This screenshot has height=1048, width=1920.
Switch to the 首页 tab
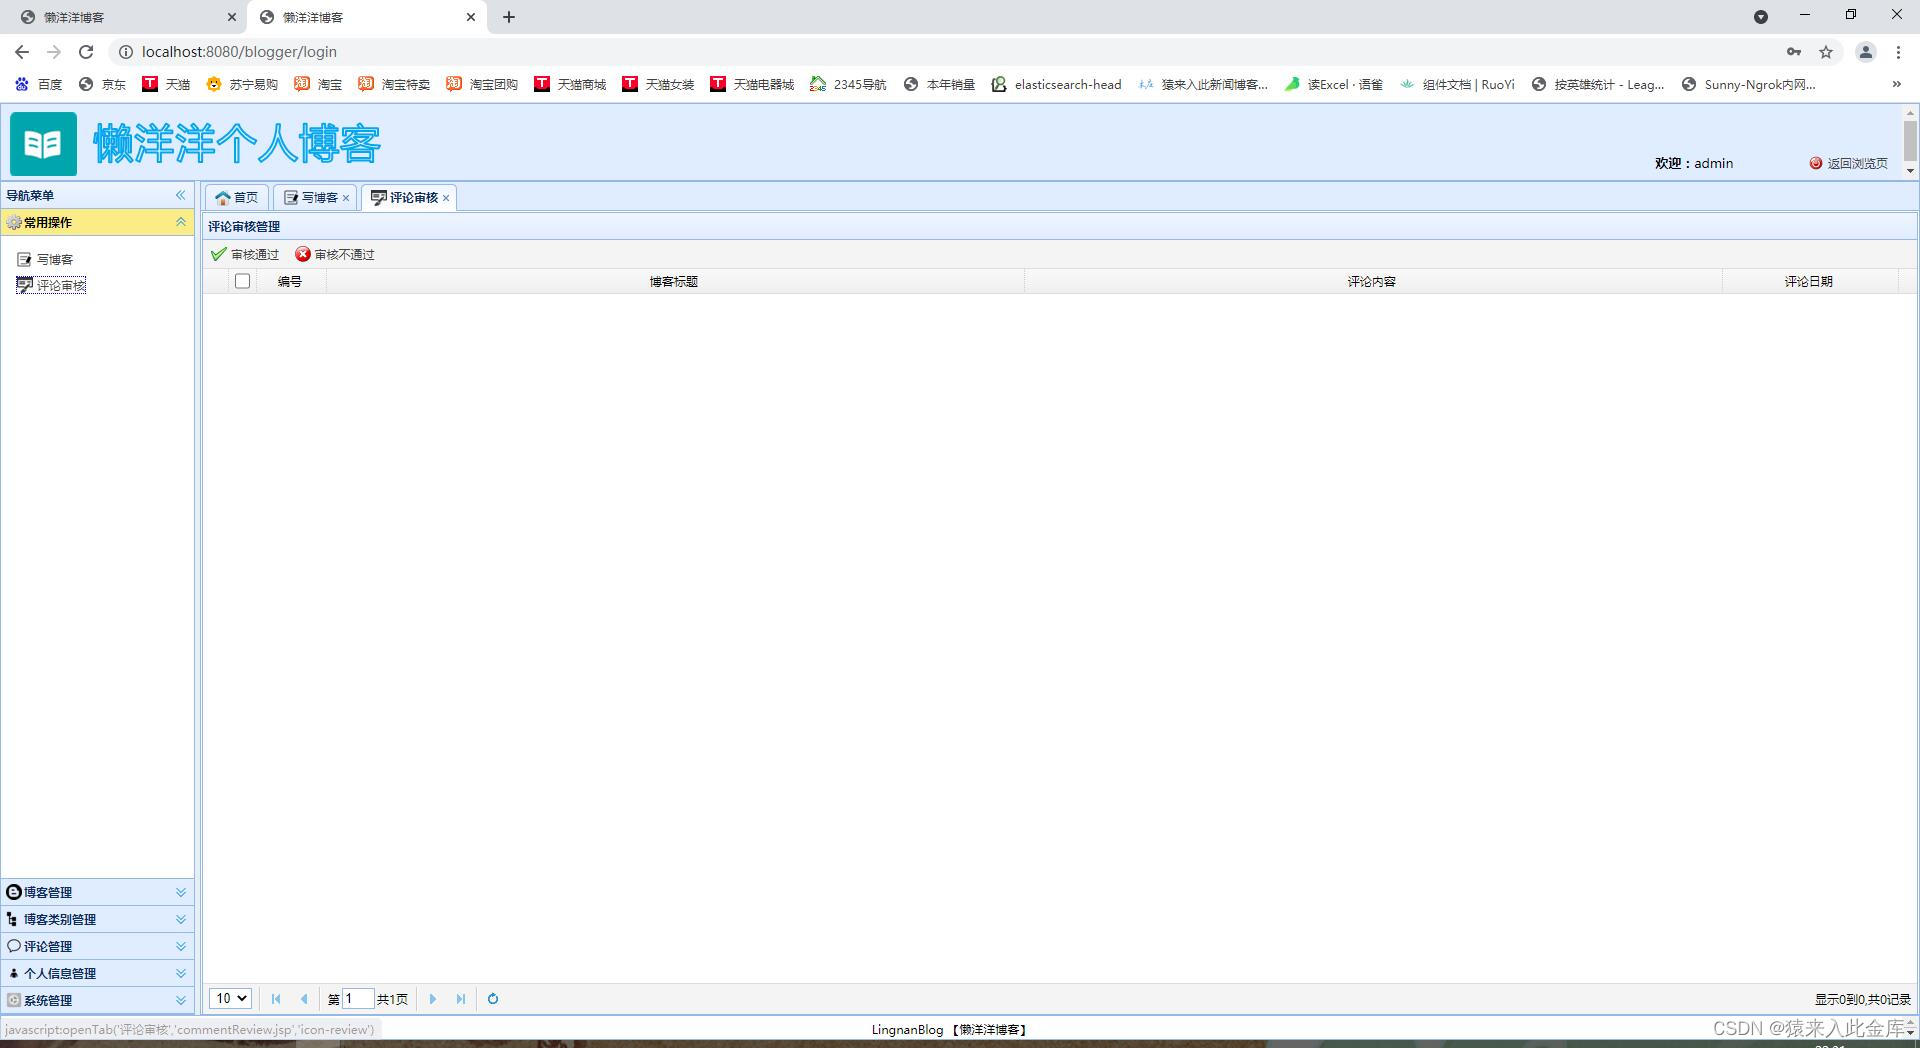(237, 198)
